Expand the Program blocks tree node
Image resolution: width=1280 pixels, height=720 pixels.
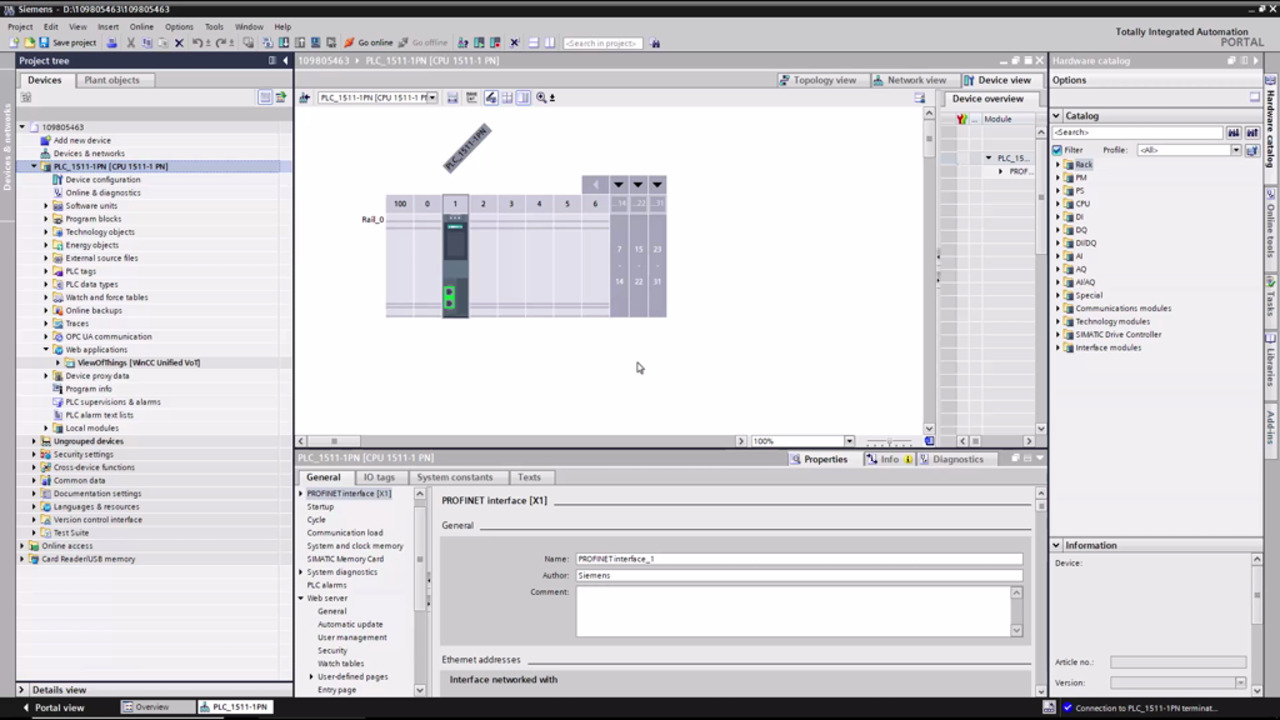pos(46,219)
